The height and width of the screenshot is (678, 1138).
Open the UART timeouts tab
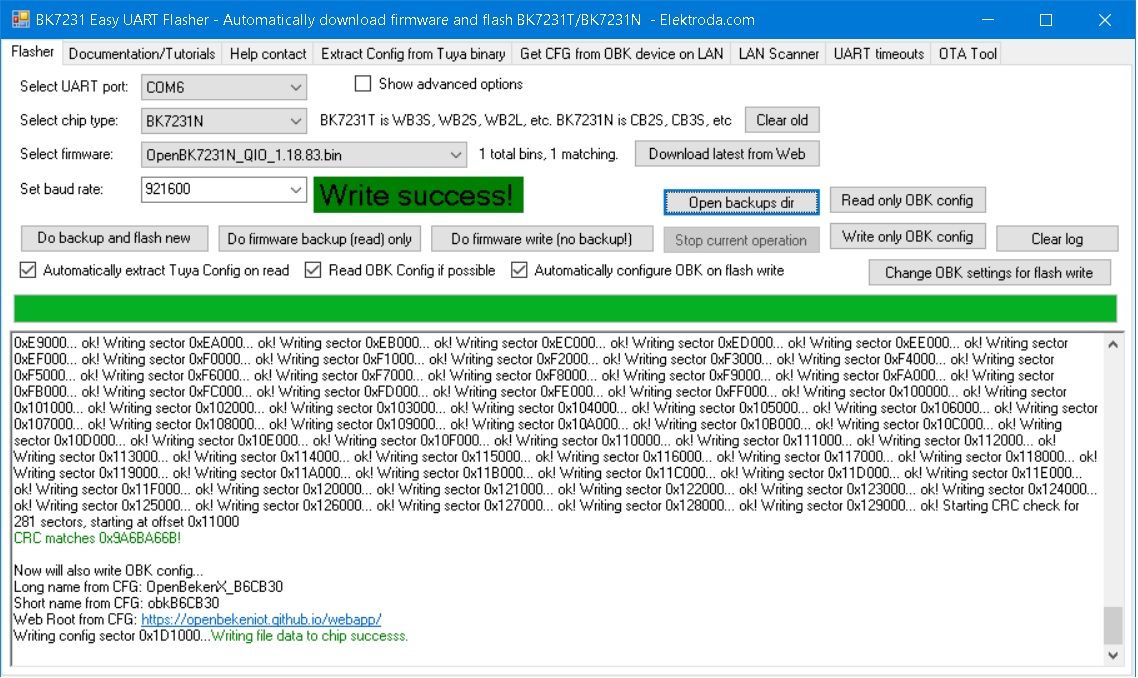[x=878, y=54]
